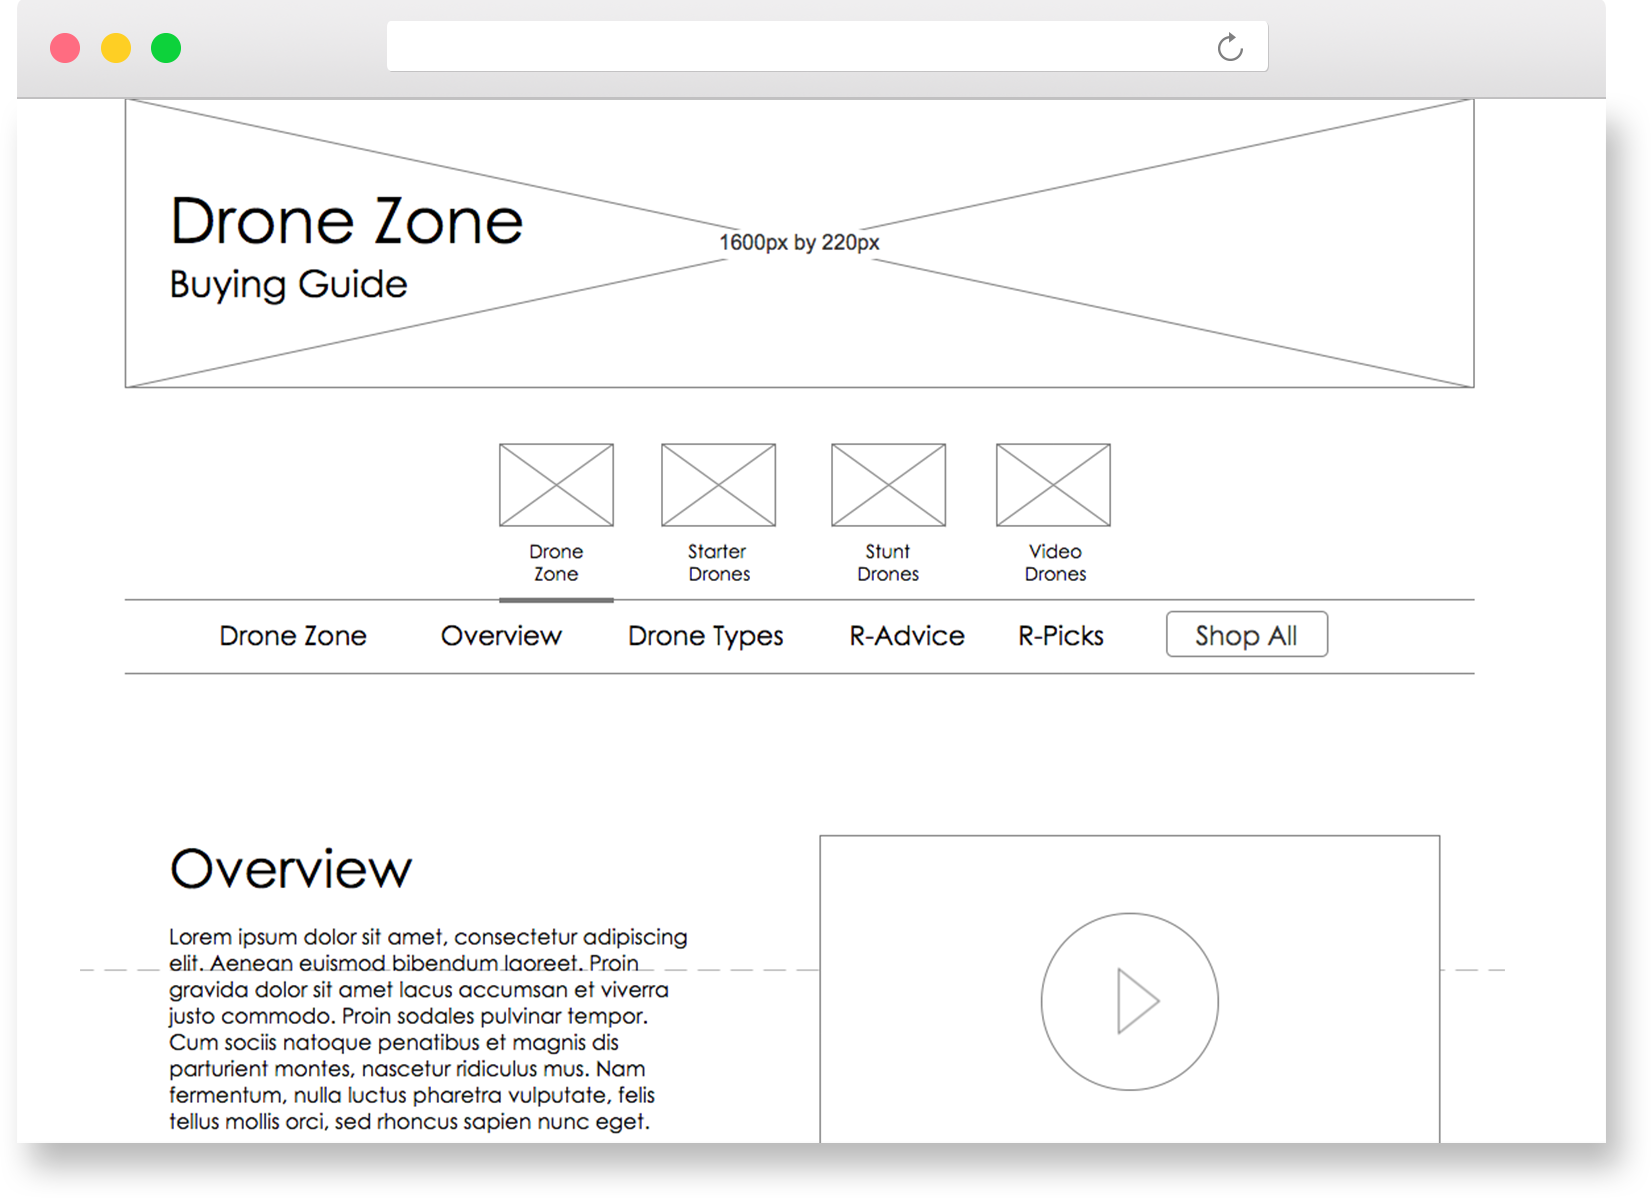Play the Overview video

1130,1001
